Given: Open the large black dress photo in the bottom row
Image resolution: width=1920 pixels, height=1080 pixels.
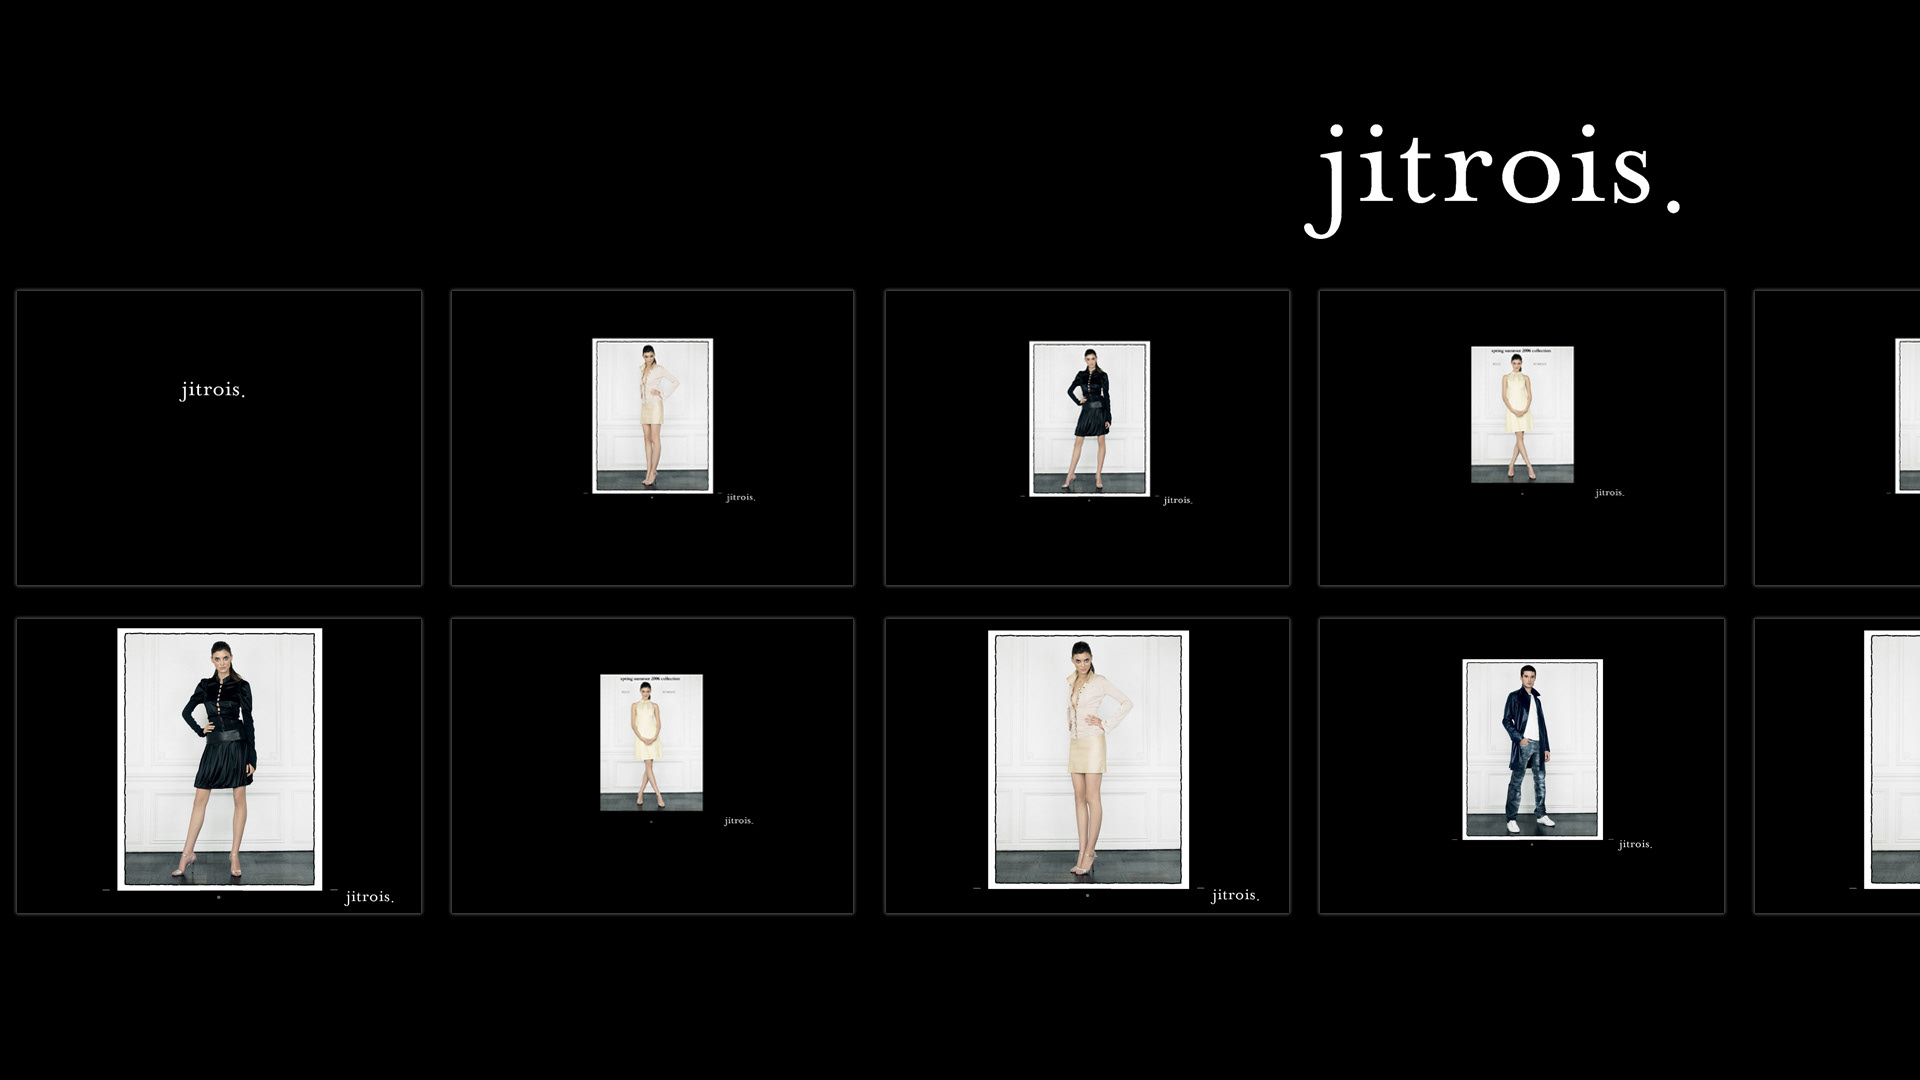Looking at the screenshot, I should click(x=219, y=758).
